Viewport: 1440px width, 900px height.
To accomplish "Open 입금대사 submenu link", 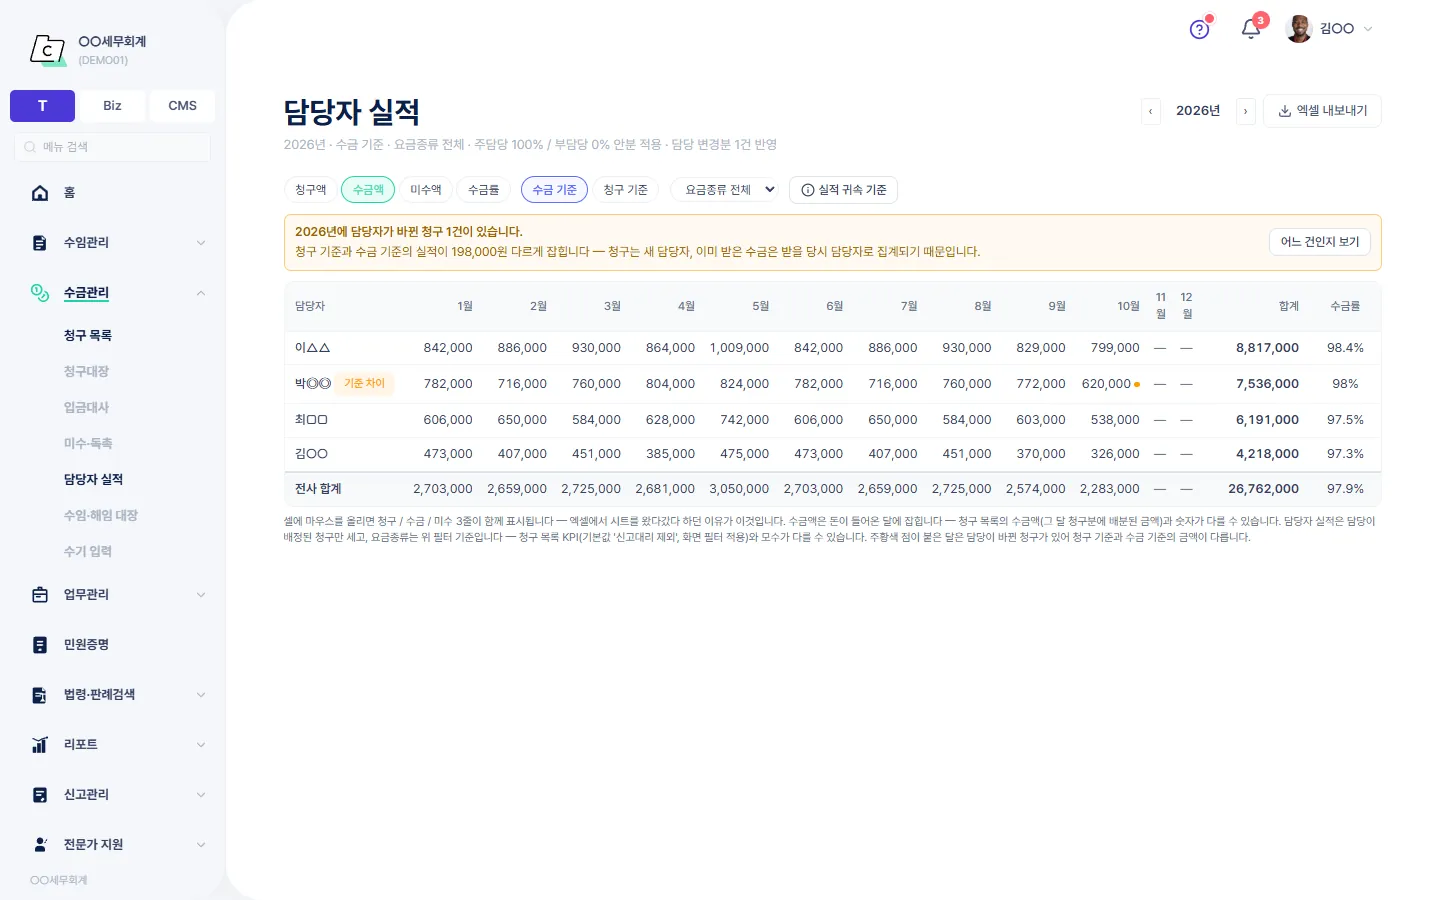I will click(86, 408).
